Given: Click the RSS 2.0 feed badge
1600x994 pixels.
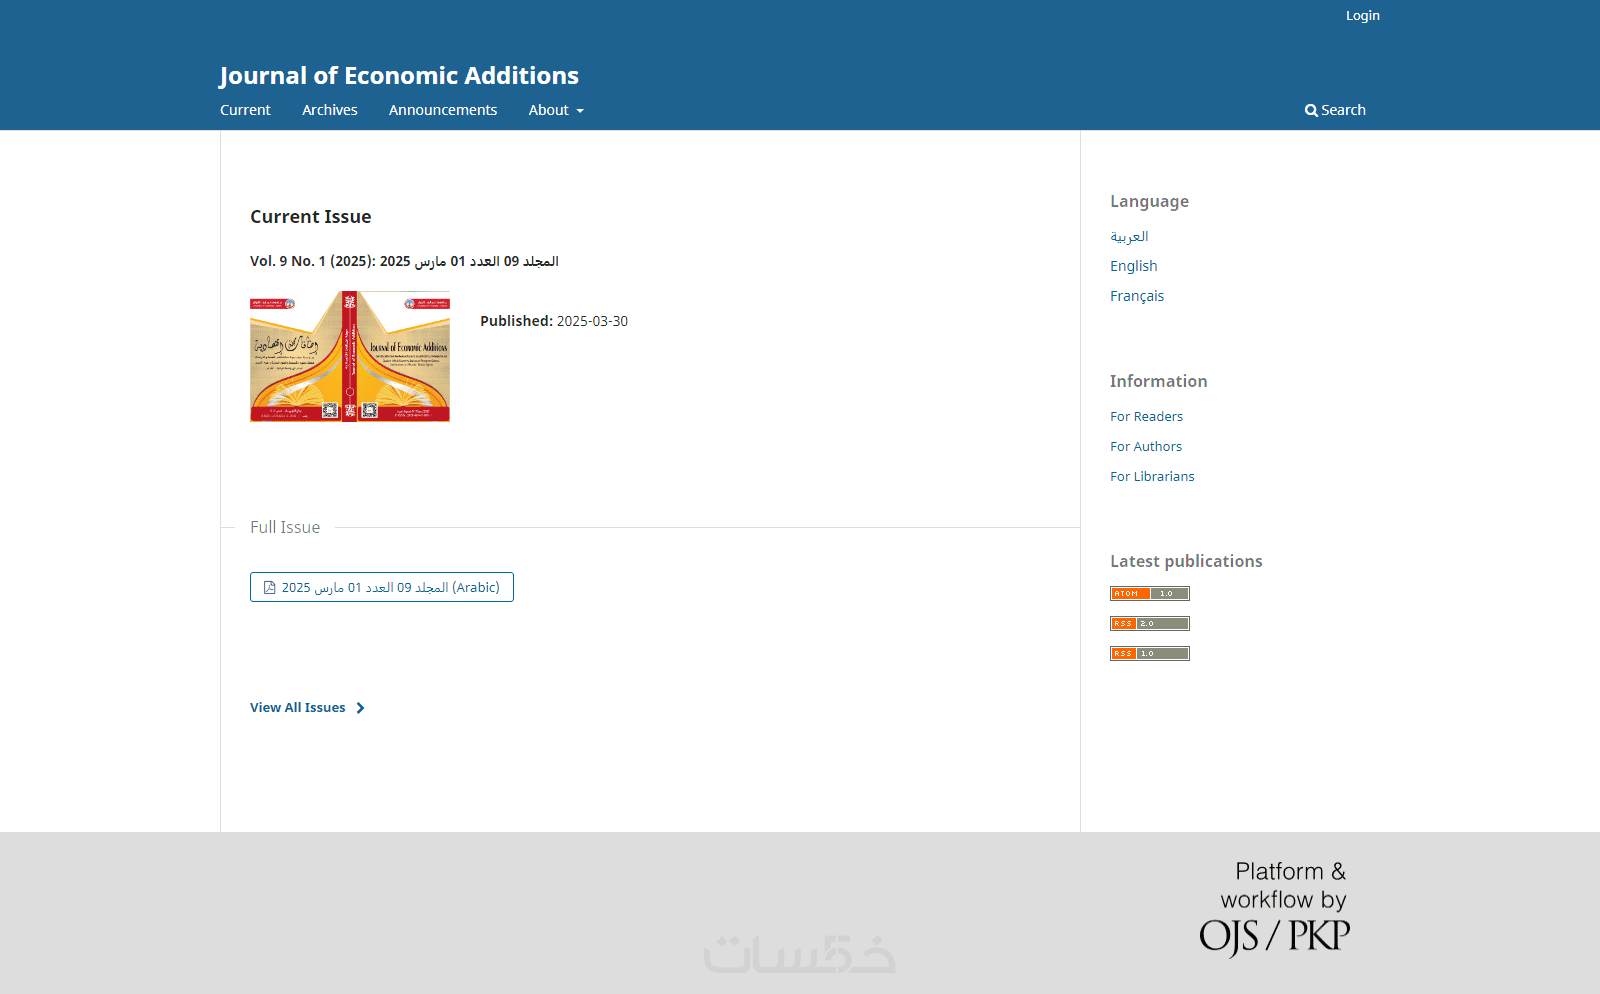Looking at the screenshot, I should (1149, 623).
